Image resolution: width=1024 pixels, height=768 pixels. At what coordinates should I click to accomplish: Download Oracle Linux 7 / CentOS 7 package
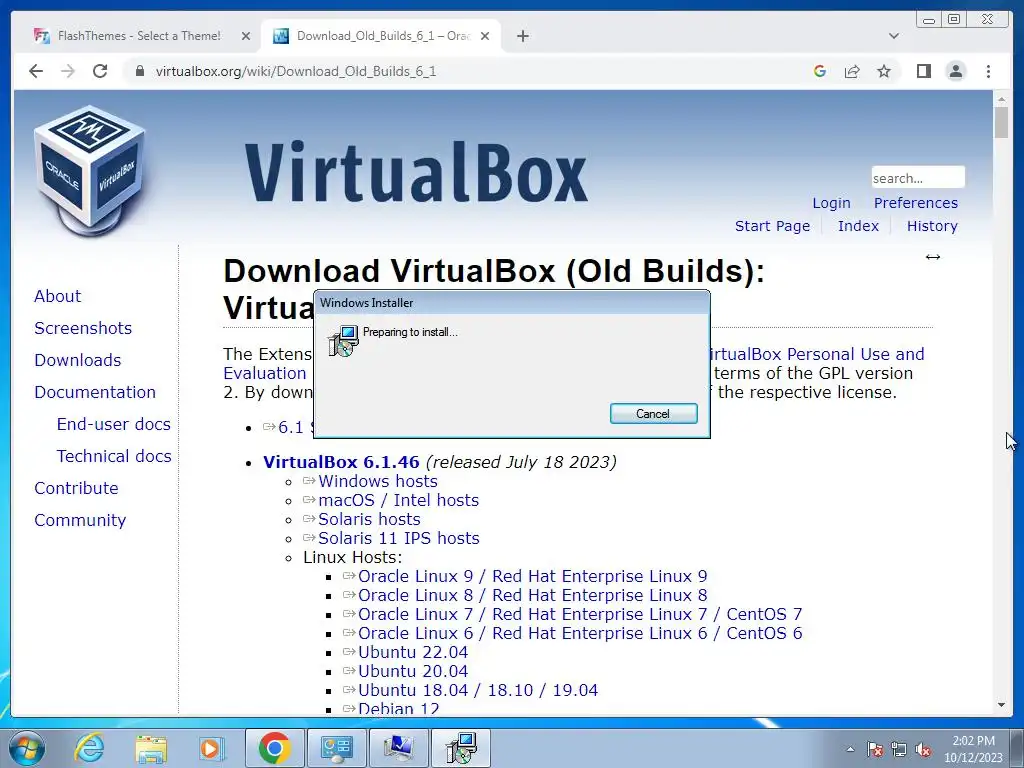click(580, 615)
